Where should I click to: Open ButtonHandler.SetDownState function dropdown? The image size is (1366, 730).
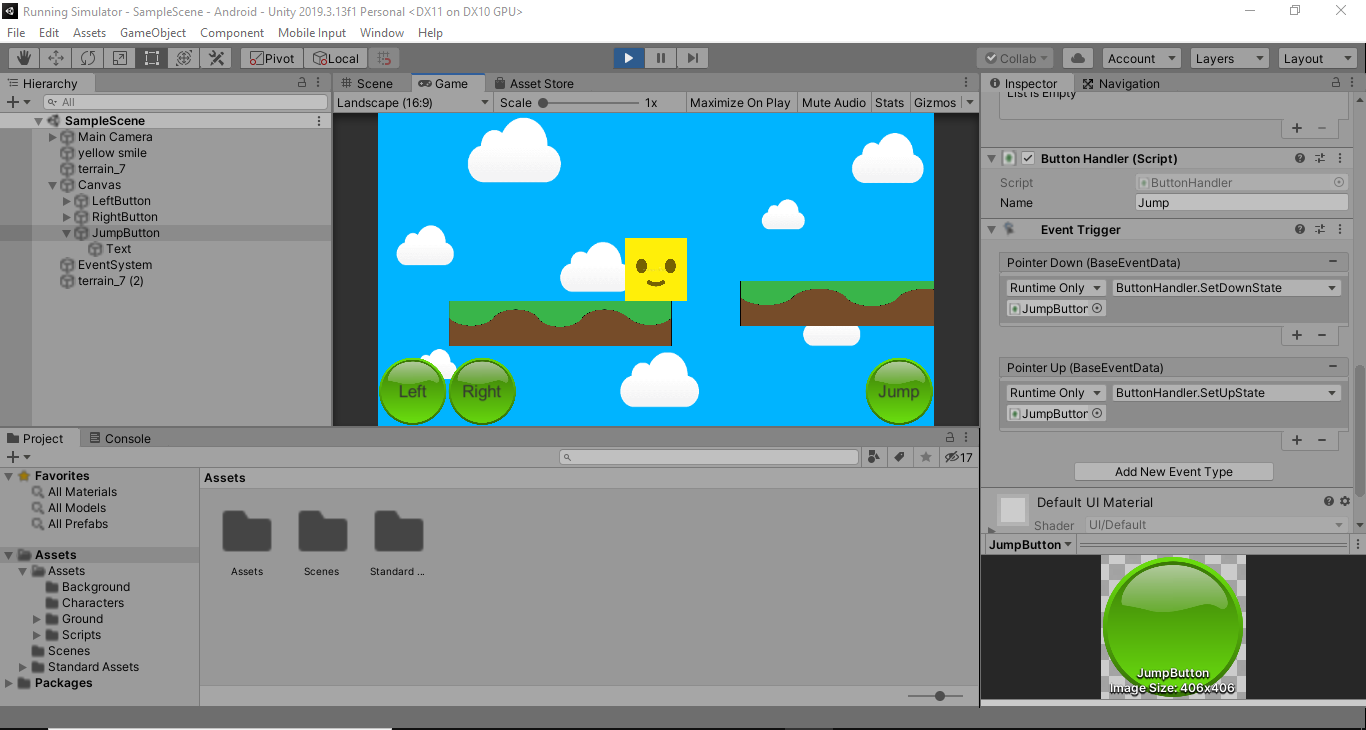pos(1227,288)
